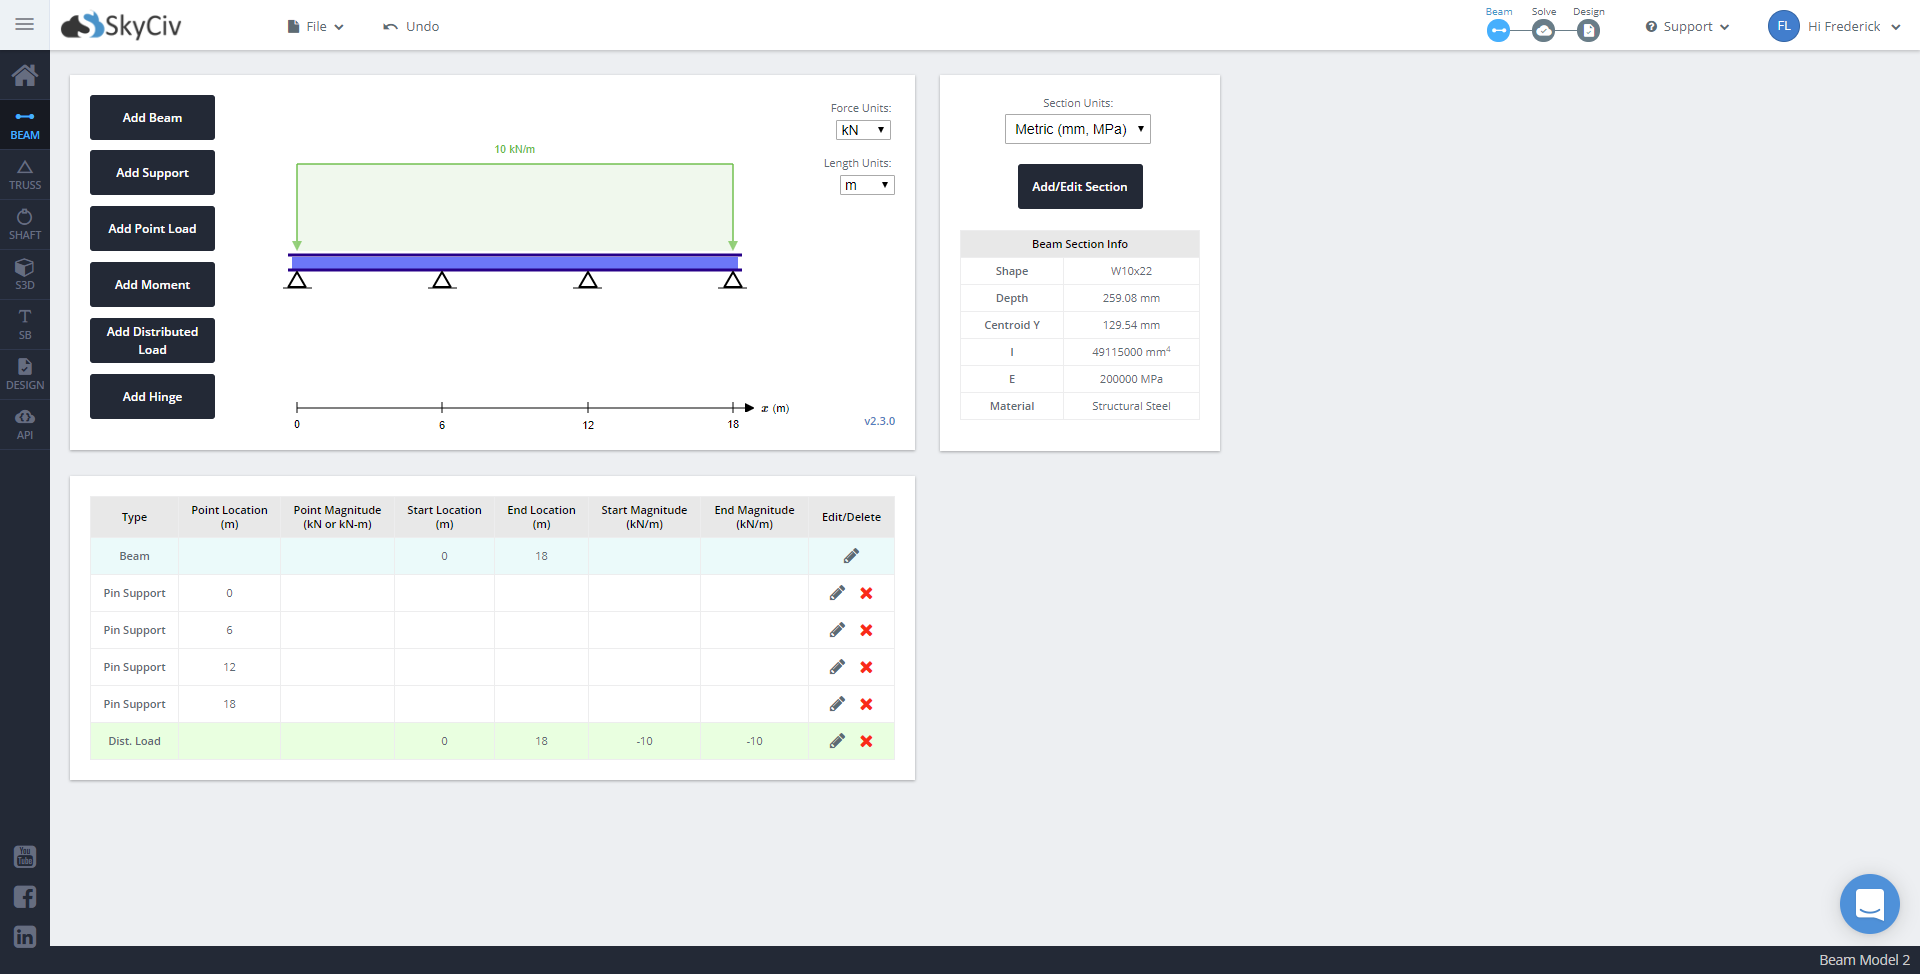Open the chat support bubble
1920x974 pixels.
pos(1869,904)
